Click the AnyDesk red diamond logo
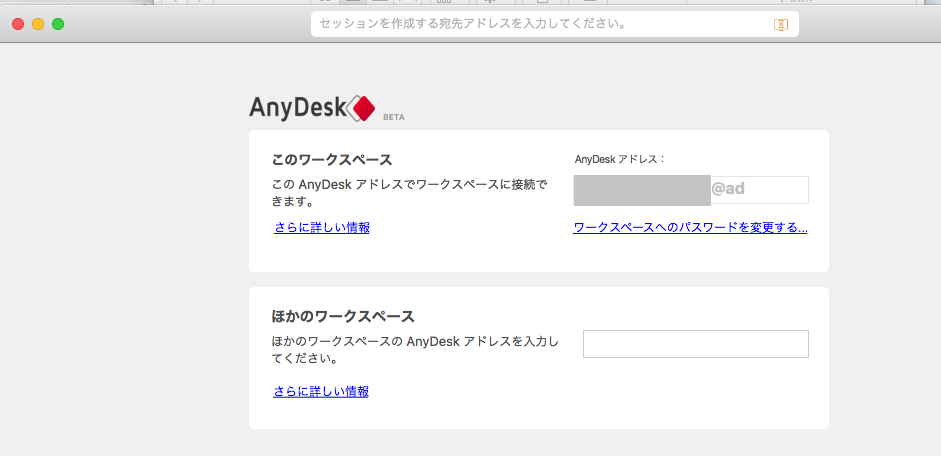This screenshot has height=456, width=941. pyautogui.click(x=360, y=109)
